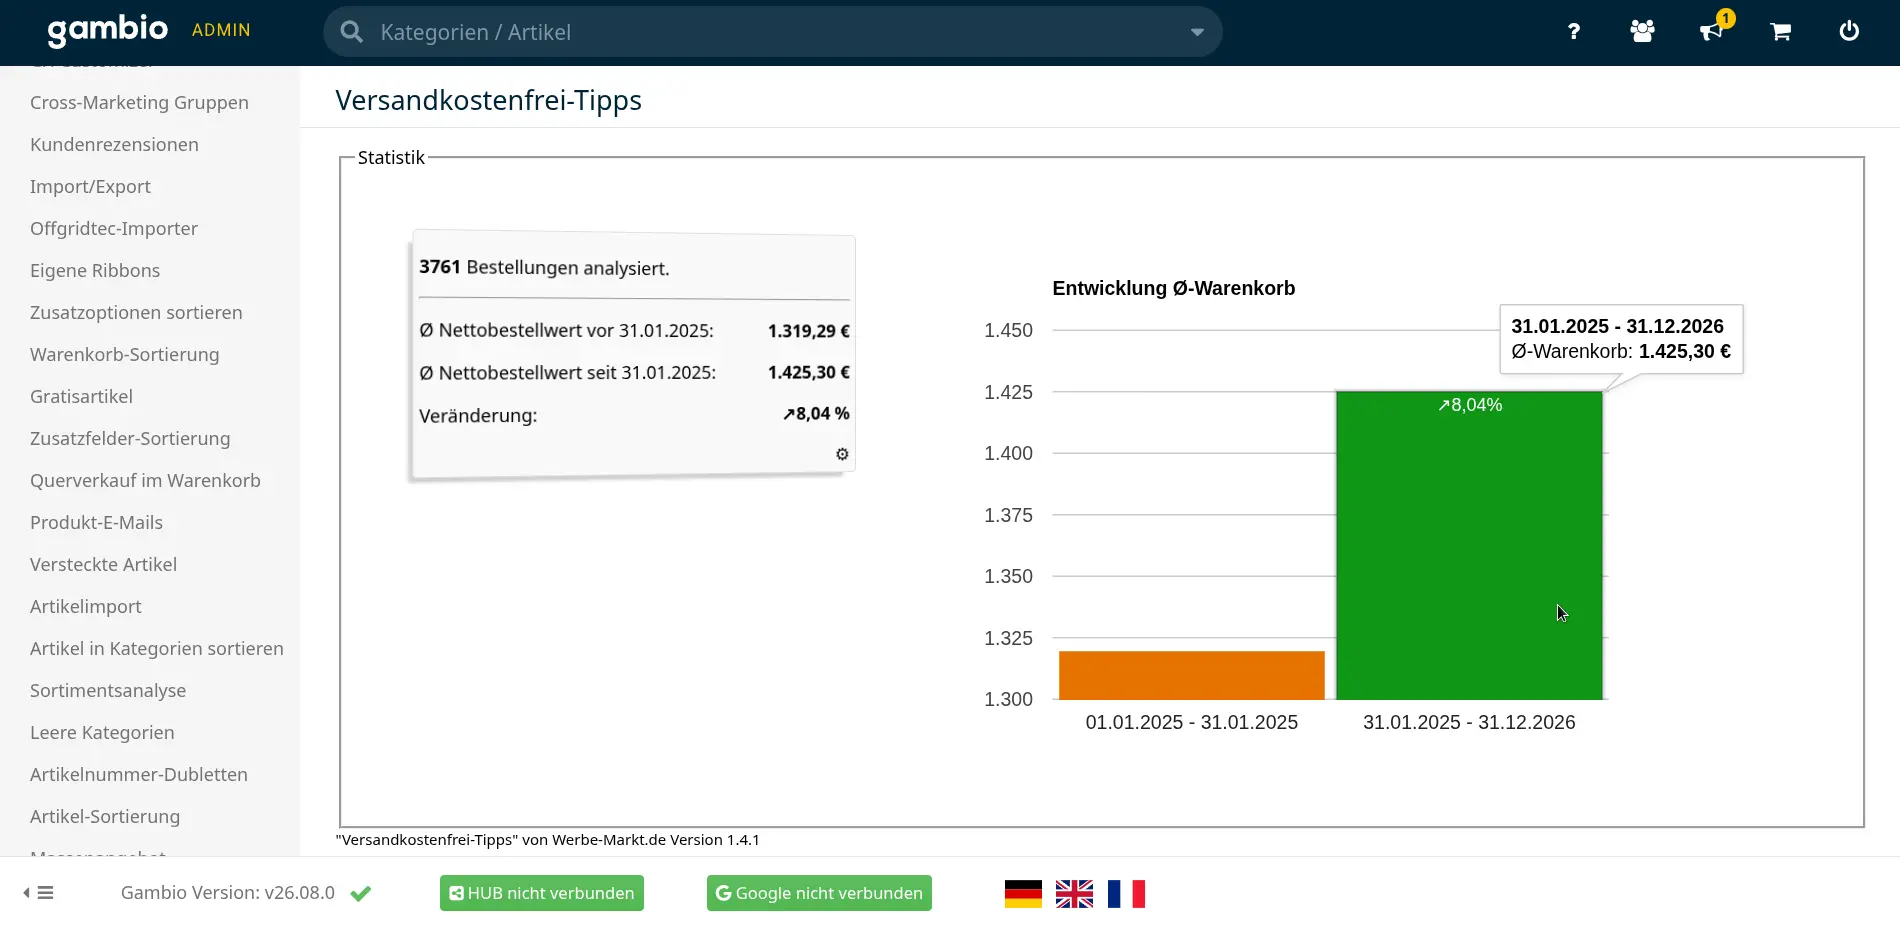
Task: Open Warenkorb-Sortierung menu item
Action: click(x=125, y=355)
